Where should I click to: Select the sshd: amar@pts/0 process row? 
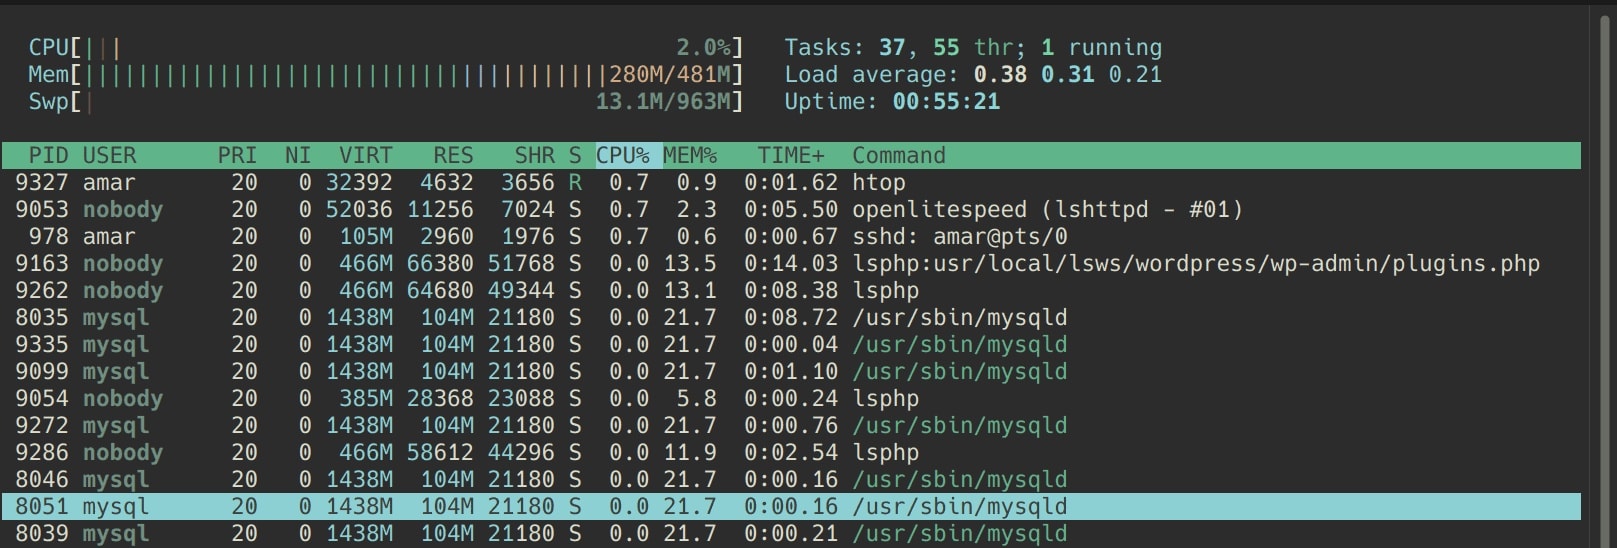coord(791,237)
